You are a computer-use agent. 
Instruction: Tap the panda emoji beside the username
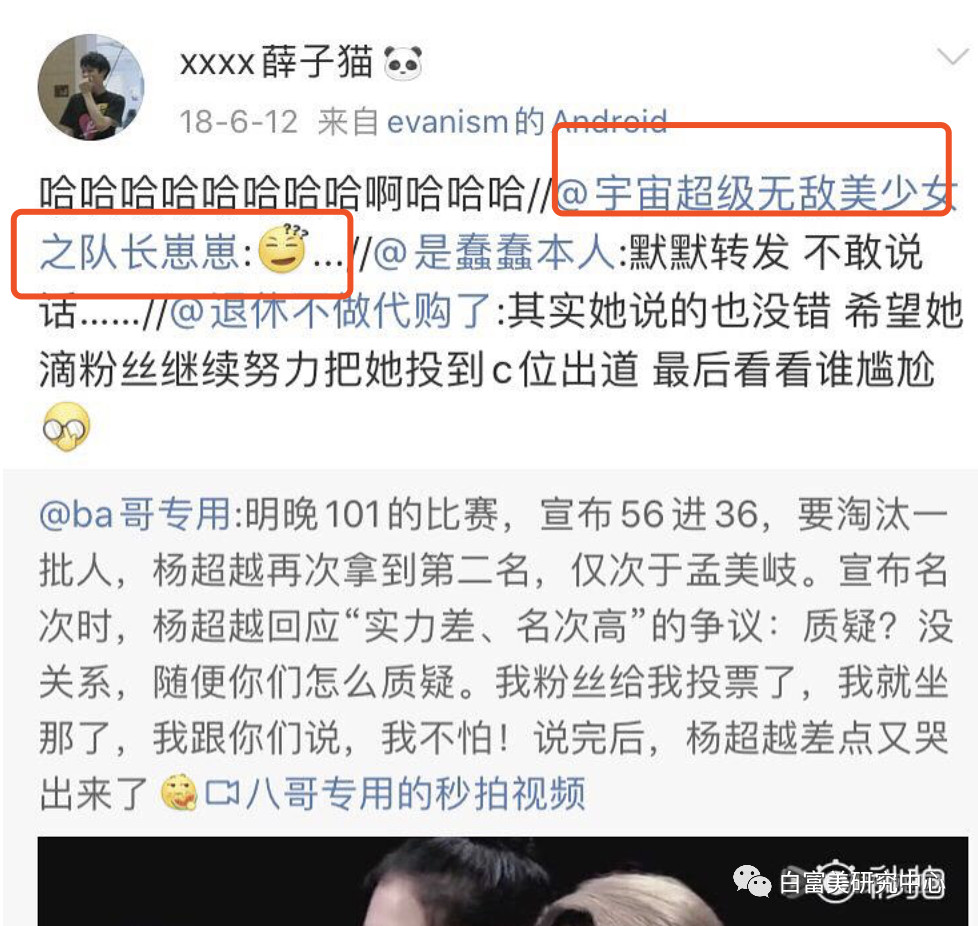point(403,63)
